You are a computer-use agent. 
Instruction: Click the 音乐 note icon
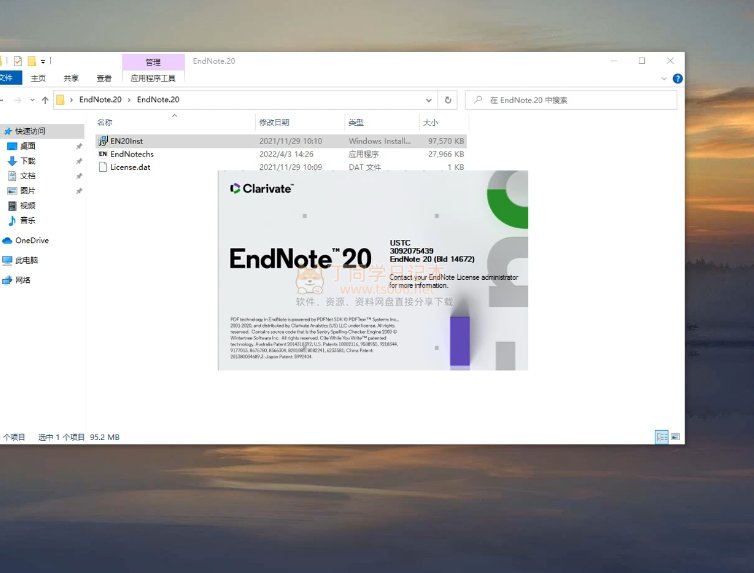12,220
